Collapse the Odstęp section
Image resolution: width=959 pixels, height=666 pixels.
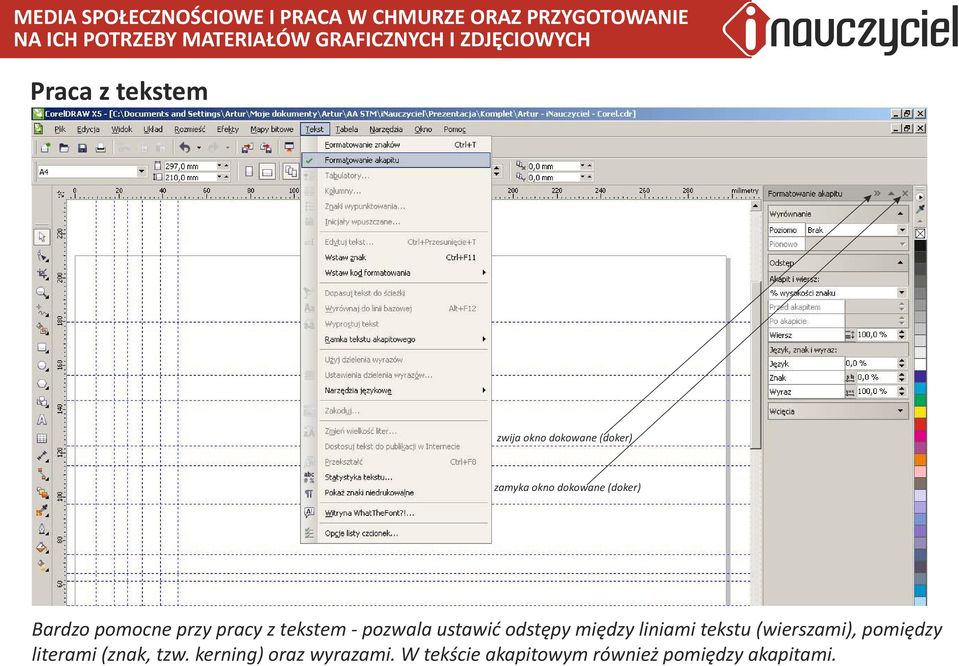pos(900,262)
